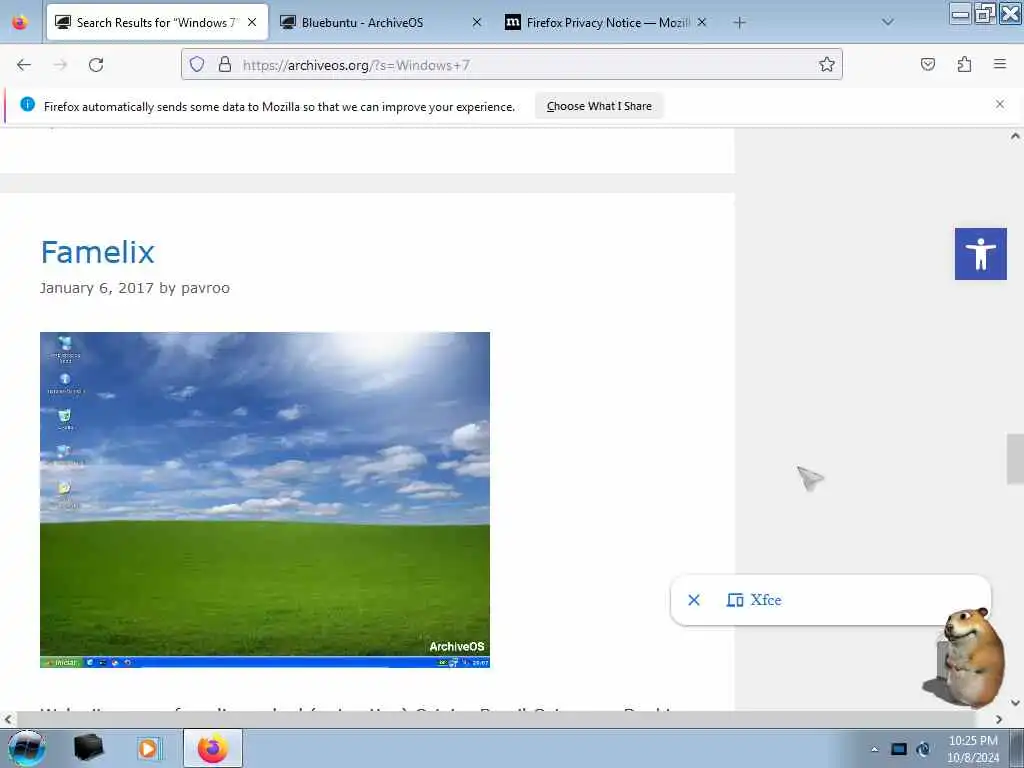Close the Bluebuntu tab
Image resolution: width=1024 pixels, height=768 pixels.
477,22
